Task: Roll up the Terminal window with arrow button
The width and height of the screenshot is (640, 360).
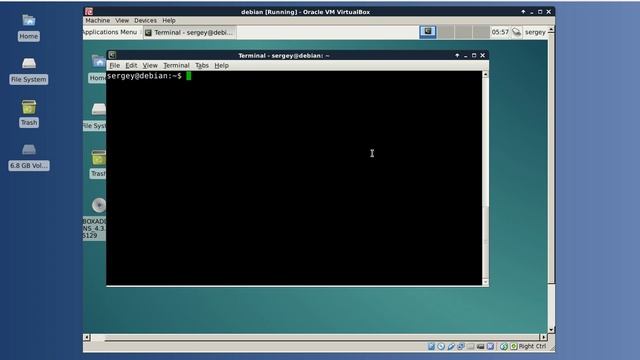Action: [x=457, y=55]
